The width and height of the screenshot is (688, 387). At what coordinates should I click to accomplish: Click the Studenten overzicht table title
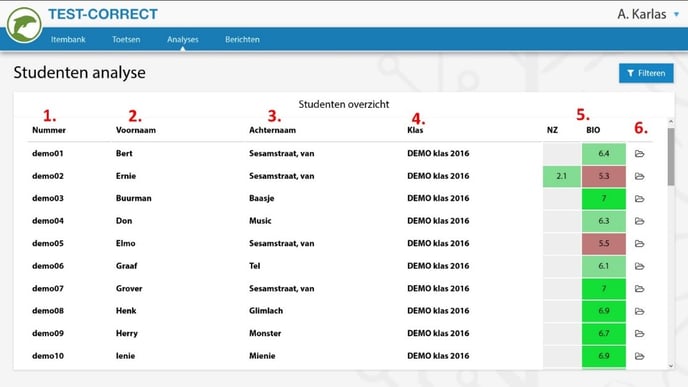pos(344,104)
